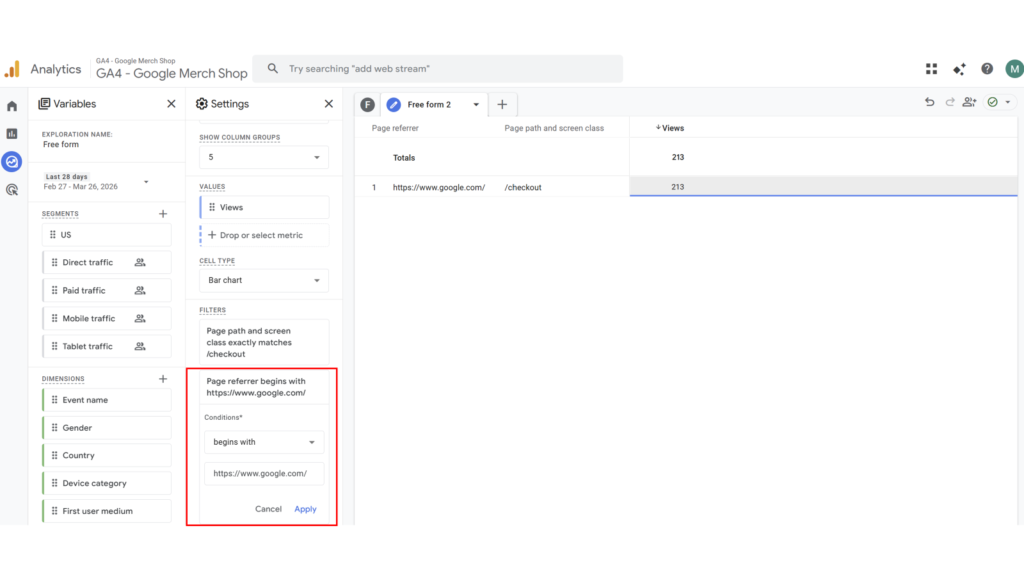Select the Free form 2 tab
The height and width of the screenshot is (576, 1024).
429,105
